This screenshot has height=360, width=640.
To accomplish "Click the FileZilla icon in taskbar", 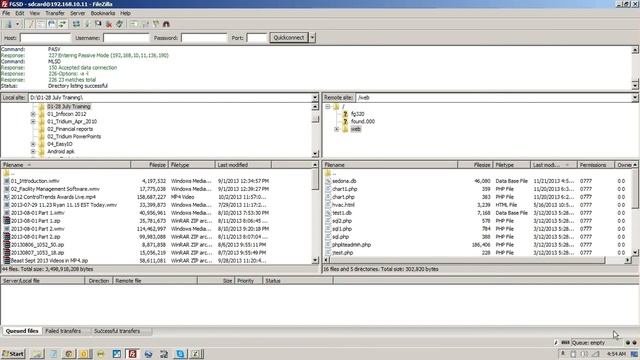I will 133,354.
